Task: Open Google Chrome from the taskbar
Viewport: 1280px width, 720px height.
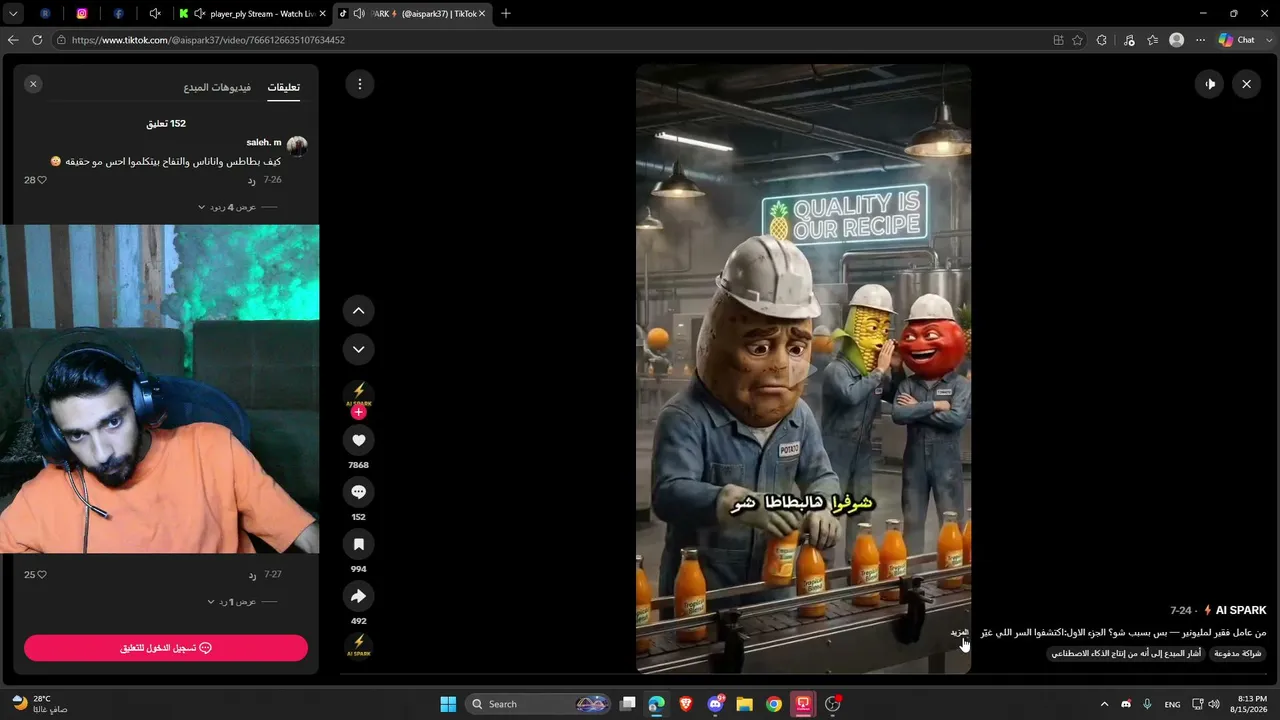Action: tap(774, 704)
